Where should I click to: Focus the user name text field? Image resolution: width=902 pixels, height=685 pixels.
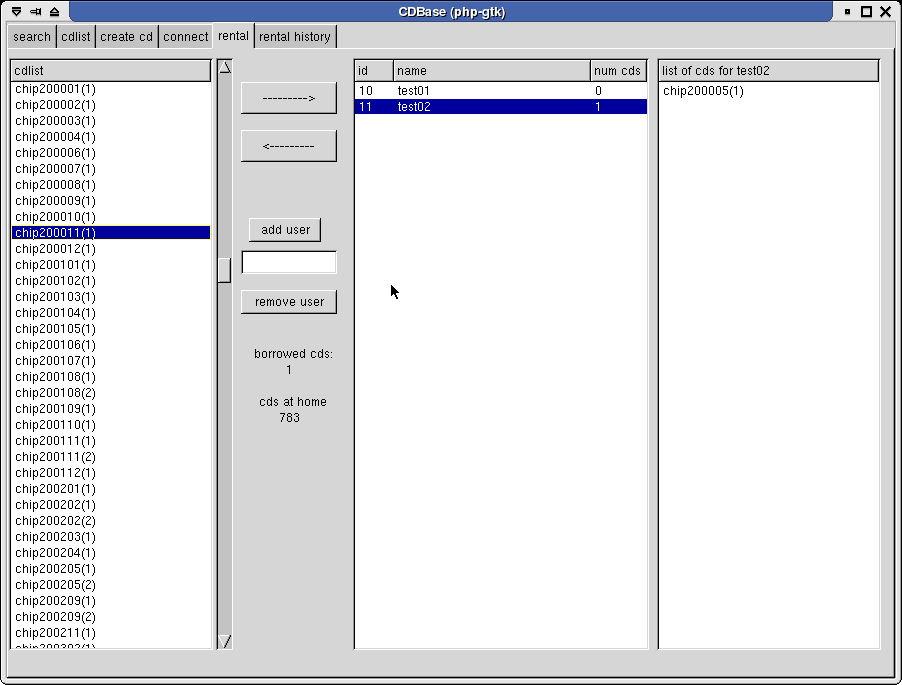[x=289, y=262]
